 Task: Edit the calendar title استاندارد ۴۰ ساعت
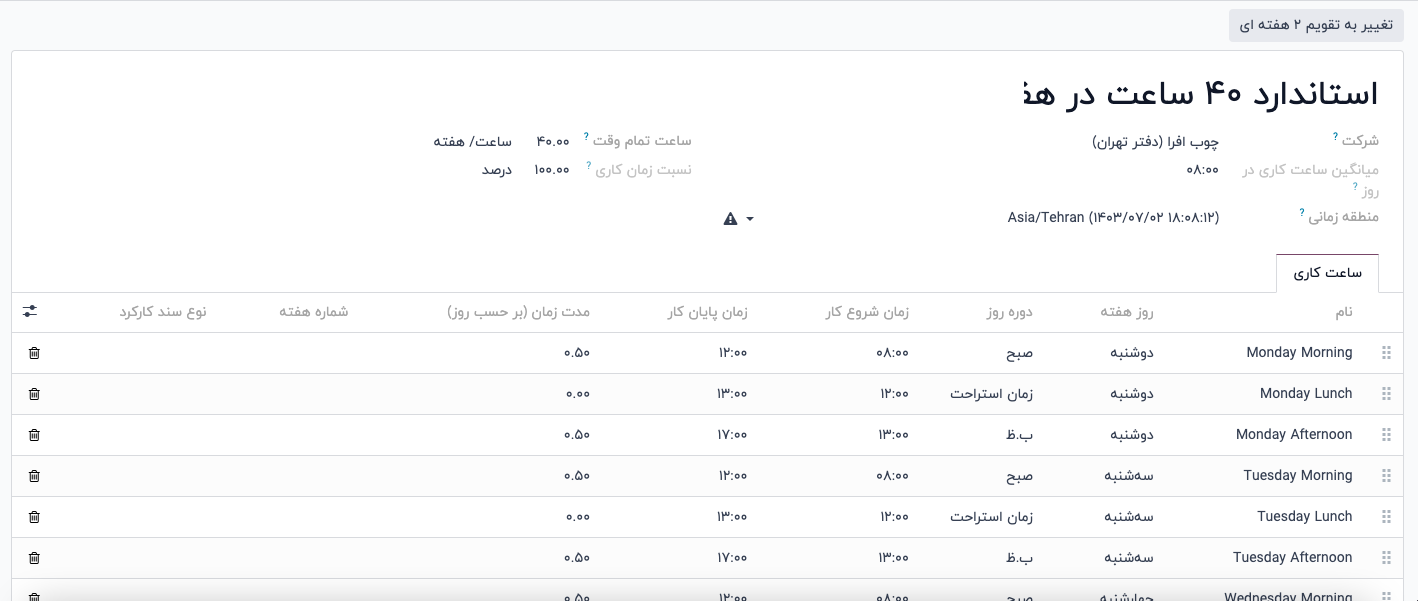(x=1200, y=94)
